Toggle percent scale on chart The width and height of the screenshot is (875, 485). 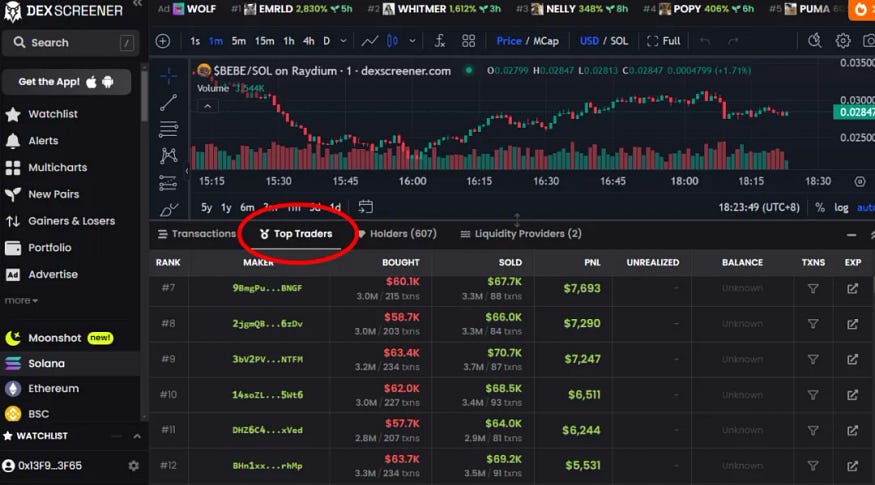pyautogui.click(x=820, y=208)
